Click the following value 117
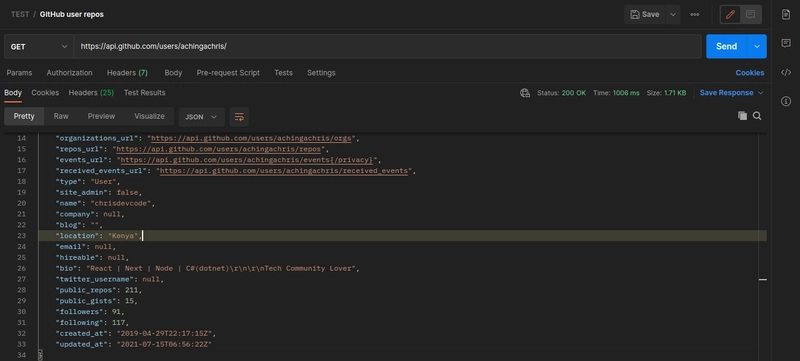This screenshot has width=800, height=361. (x=118, y=323)
